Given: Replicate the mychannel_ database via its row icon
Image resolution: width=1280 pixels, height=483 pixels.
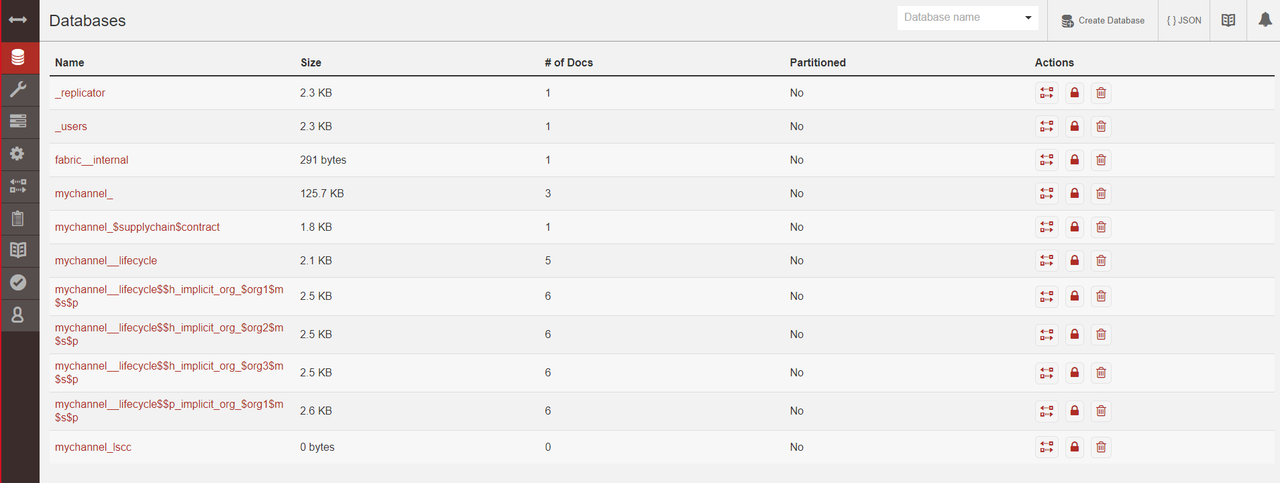Looking at the screenshot, I should pyautogui.click(x=1047, y=194).
